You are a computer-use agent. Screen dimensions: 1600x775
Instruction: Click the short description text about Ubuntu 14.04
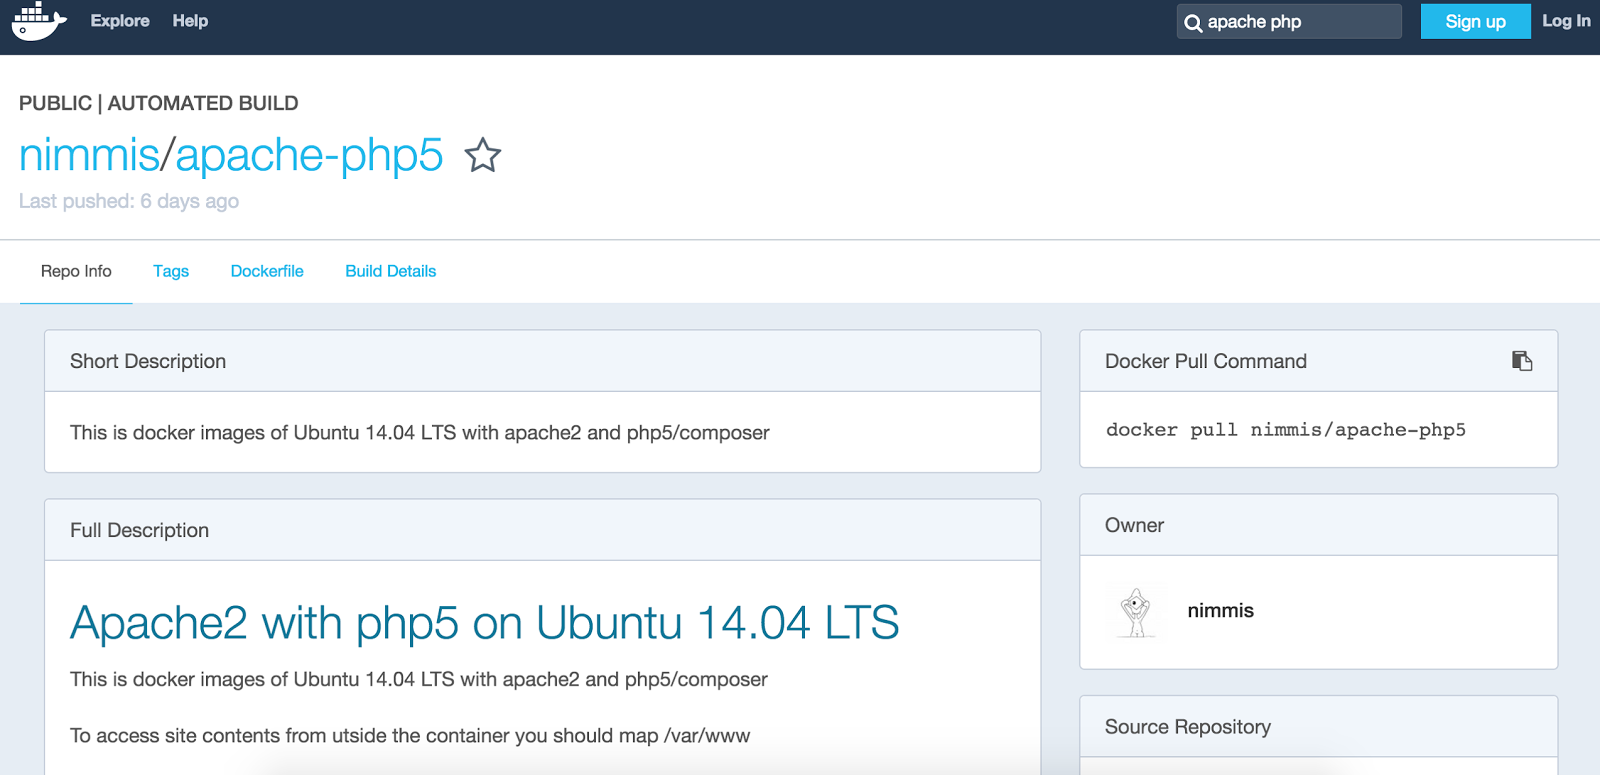click(420, 433)
